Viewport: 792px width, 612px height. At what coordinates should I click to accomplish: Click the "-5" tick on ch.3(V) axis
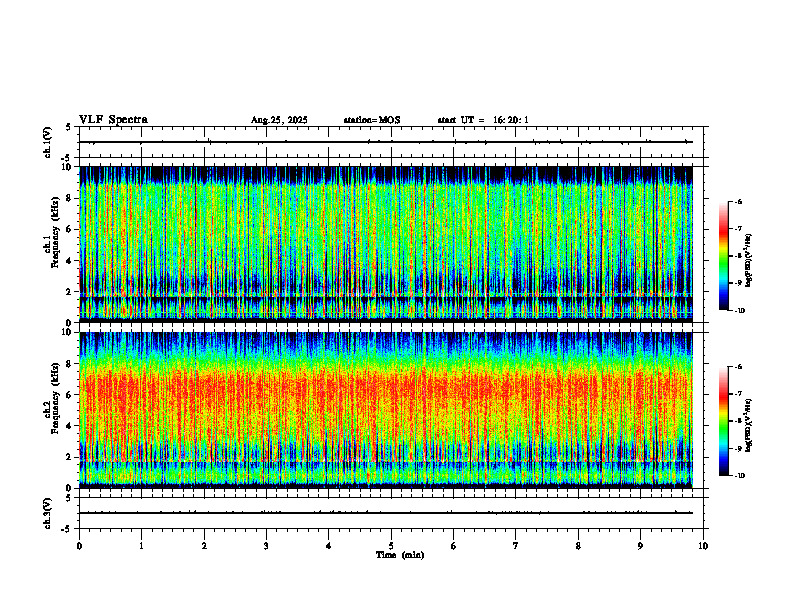pos(67,529)
